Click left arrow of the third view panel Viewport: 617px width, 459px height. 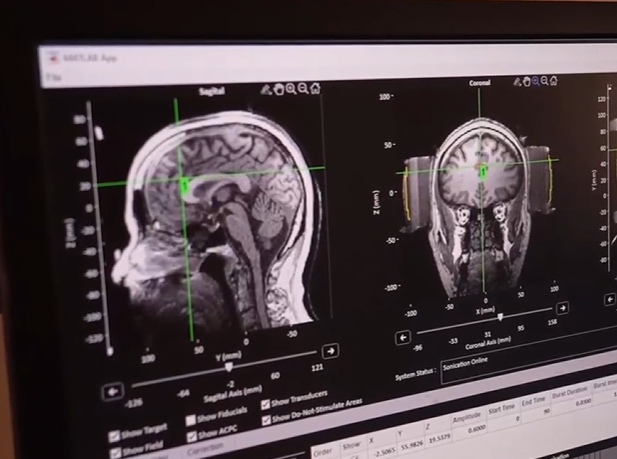click(x=610, y=300)
